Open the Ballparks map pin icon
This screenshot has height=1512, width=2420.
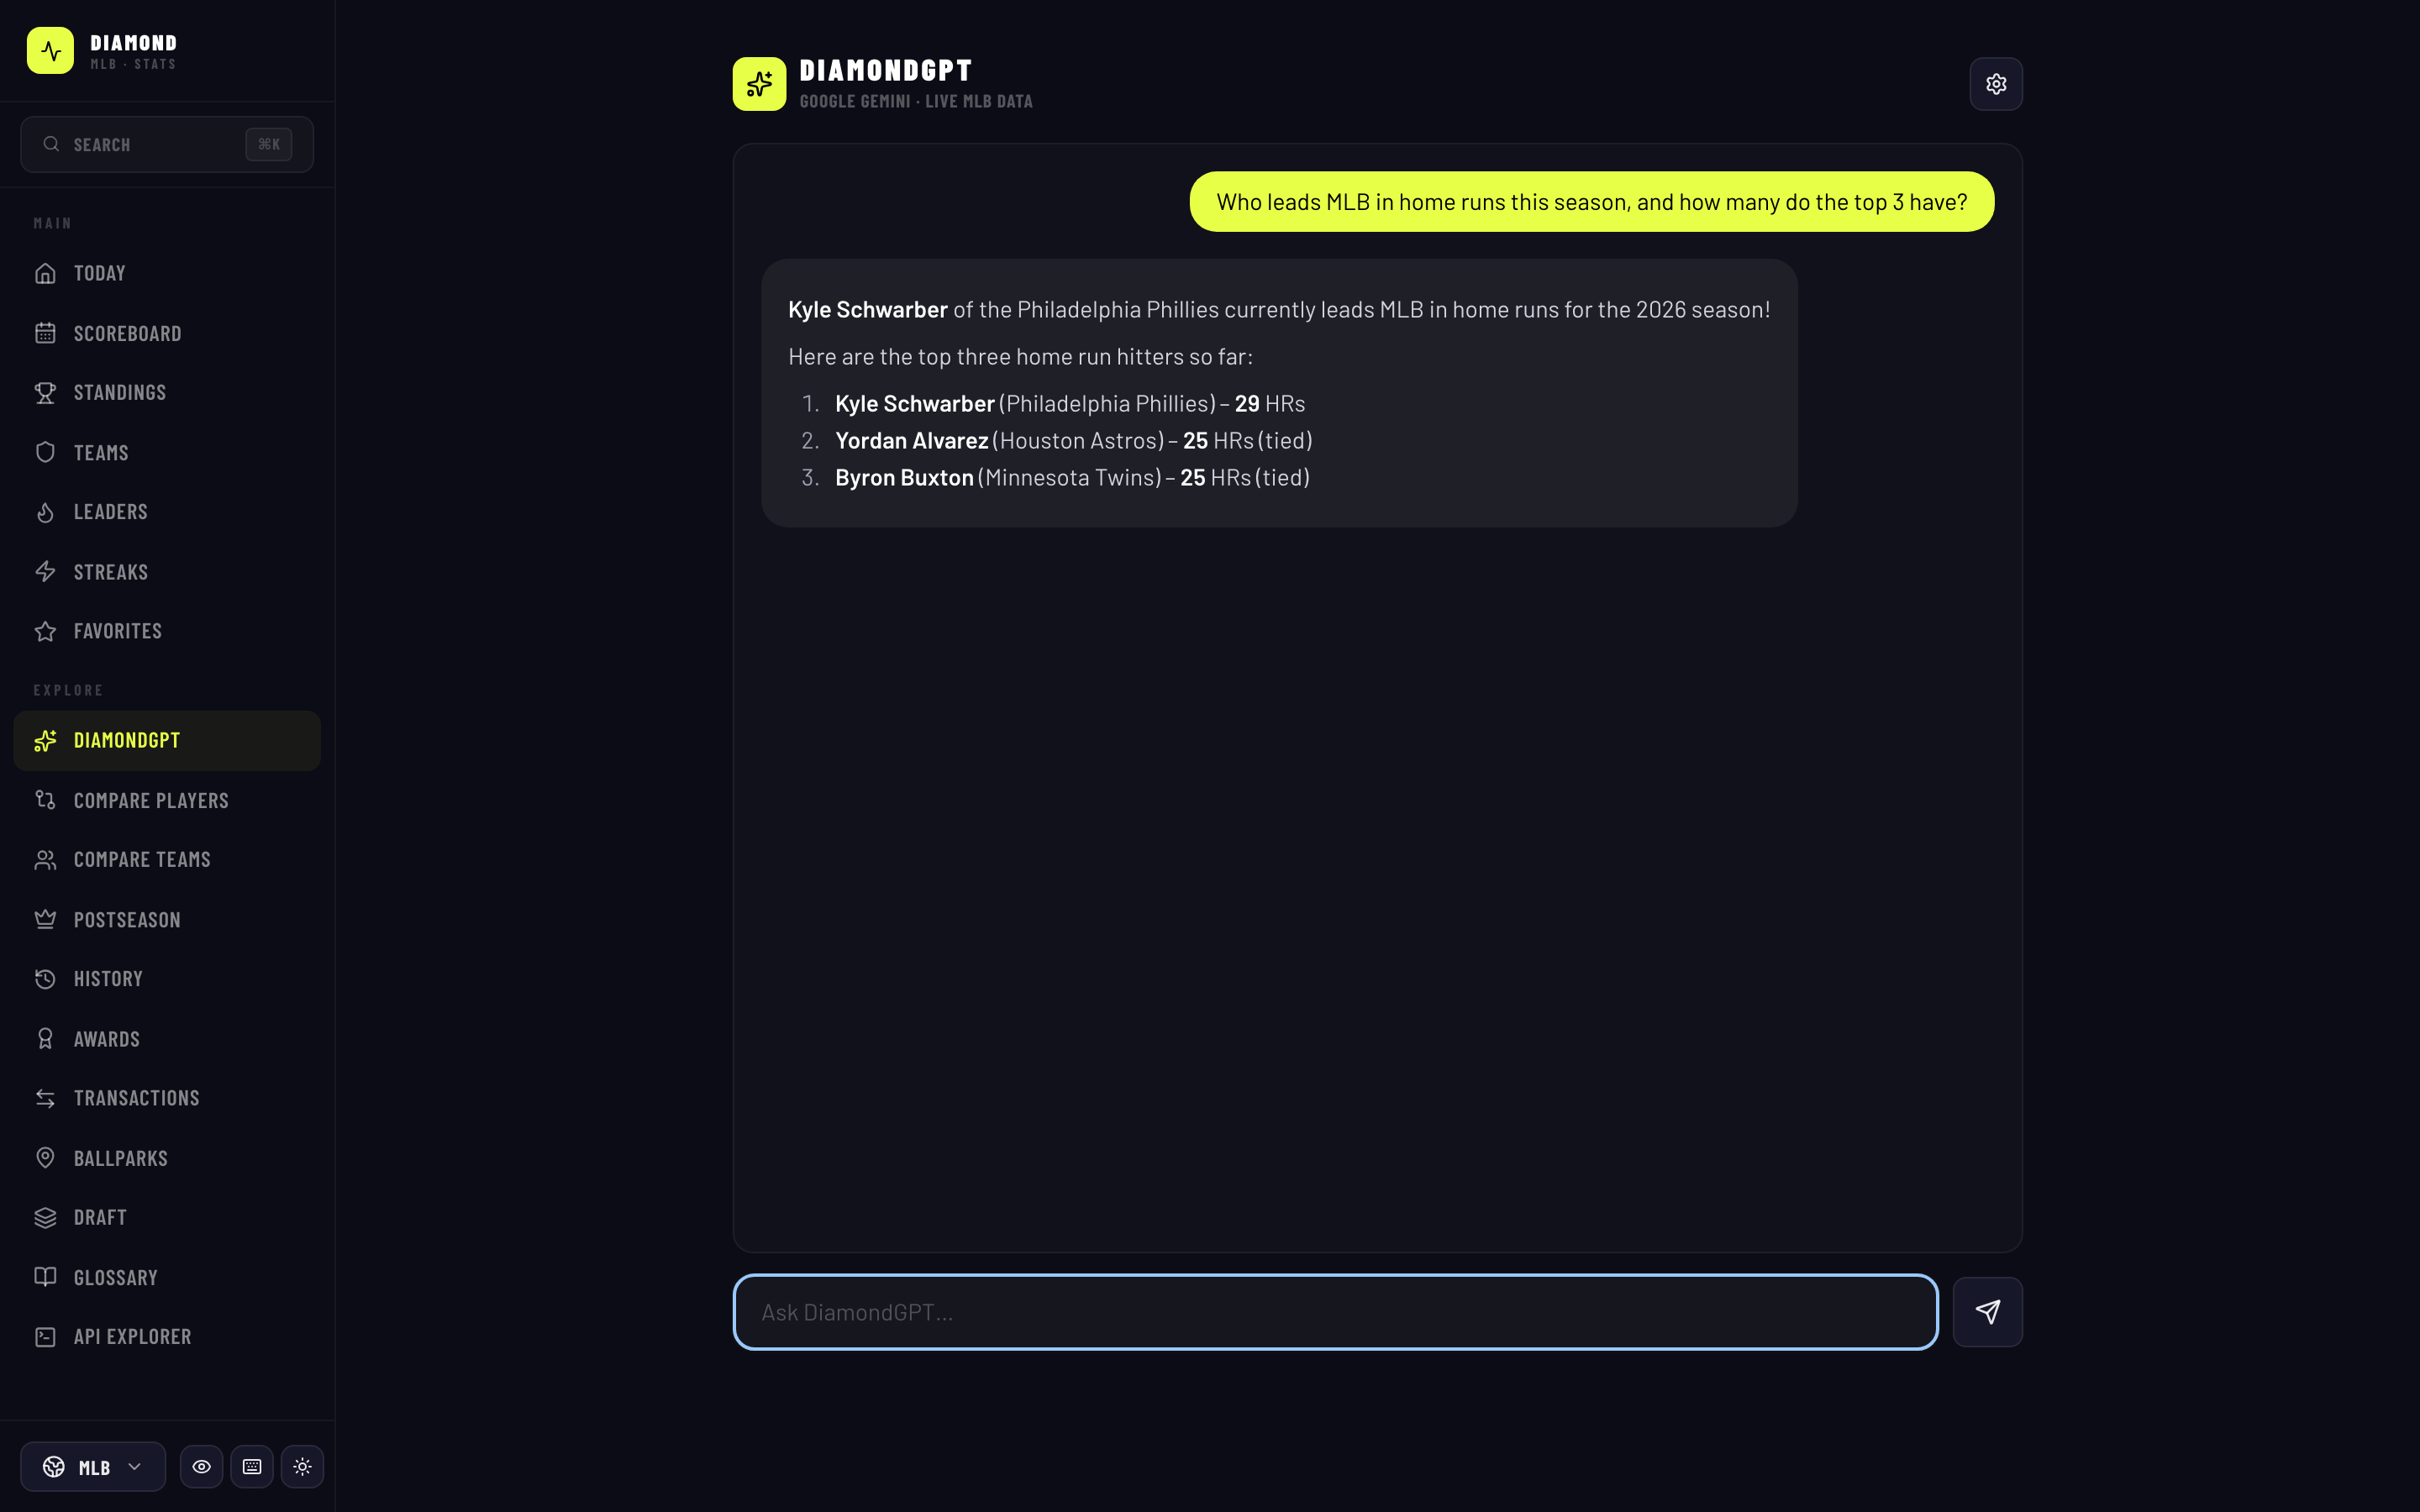45,1158
